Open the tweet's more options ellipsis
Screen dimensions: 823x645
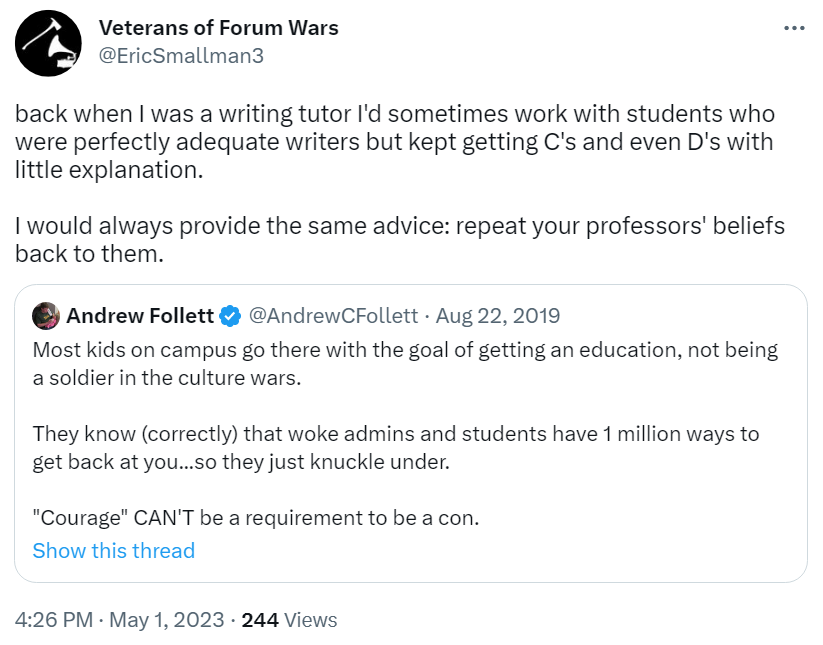coord(793,29)
